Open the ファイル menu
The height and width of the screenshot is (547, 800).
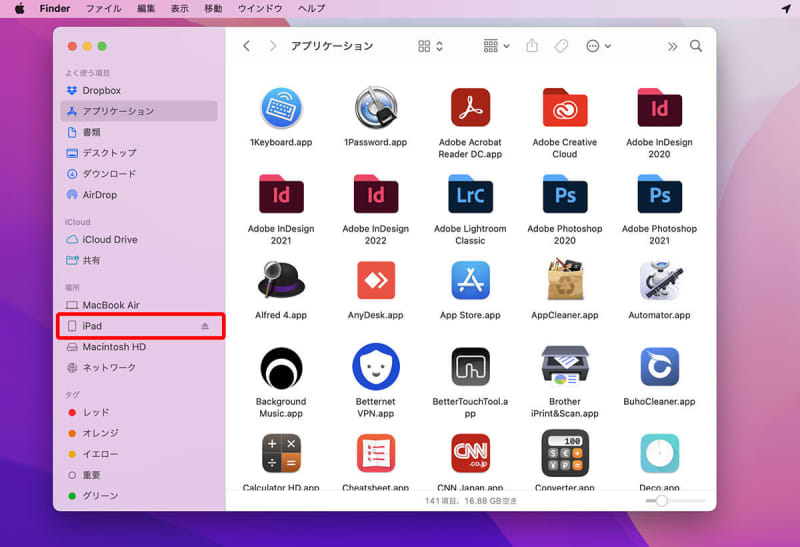pyautogui.click(x=104, y=9)
